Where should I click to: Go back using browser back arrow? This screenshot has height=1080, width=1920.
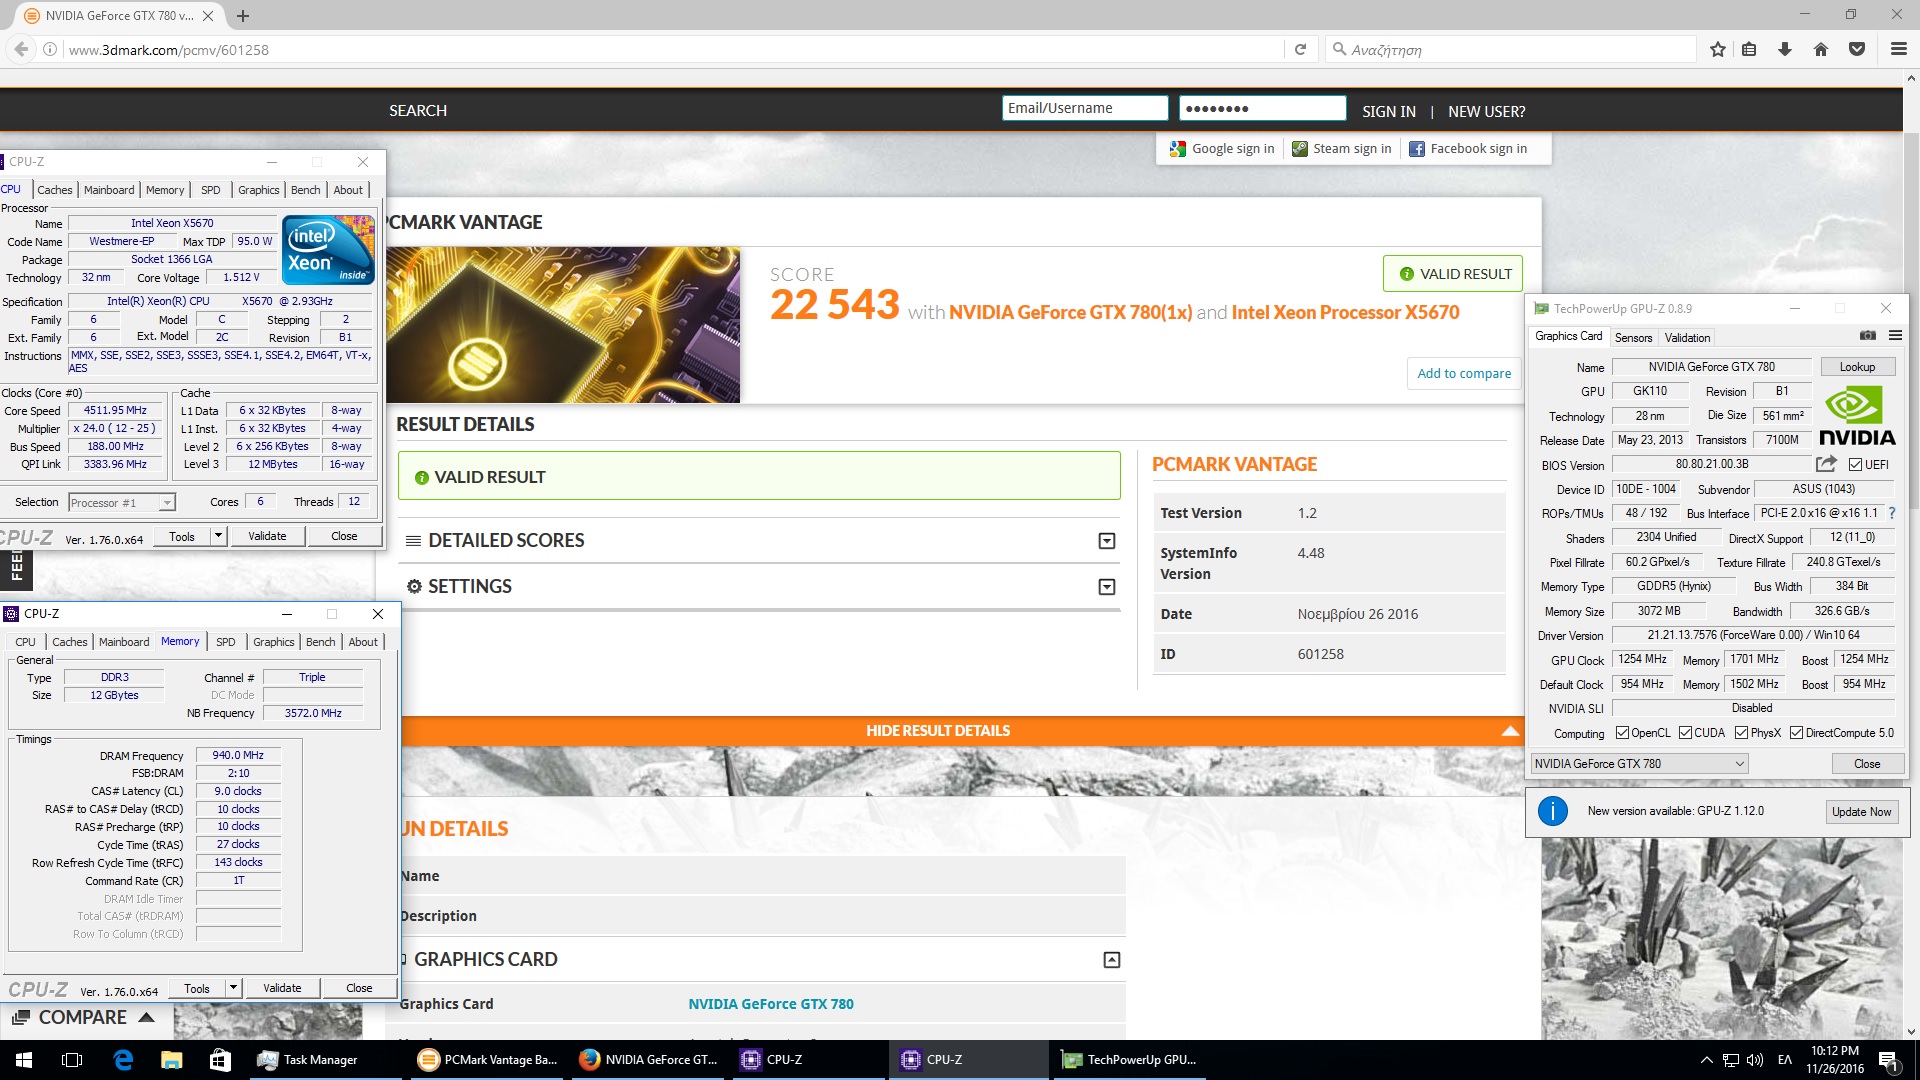point(21,49)
